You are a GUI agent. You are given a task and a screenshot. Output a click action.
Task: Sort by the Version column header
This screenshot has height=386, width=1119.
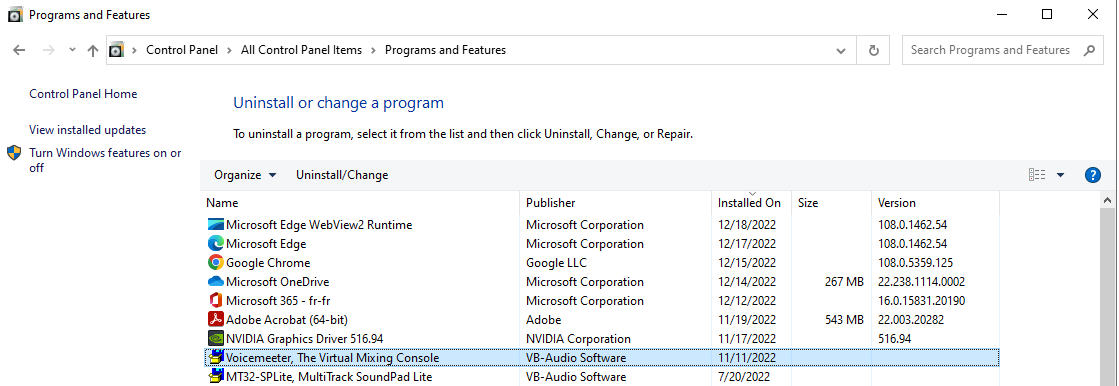click(936, 203)
